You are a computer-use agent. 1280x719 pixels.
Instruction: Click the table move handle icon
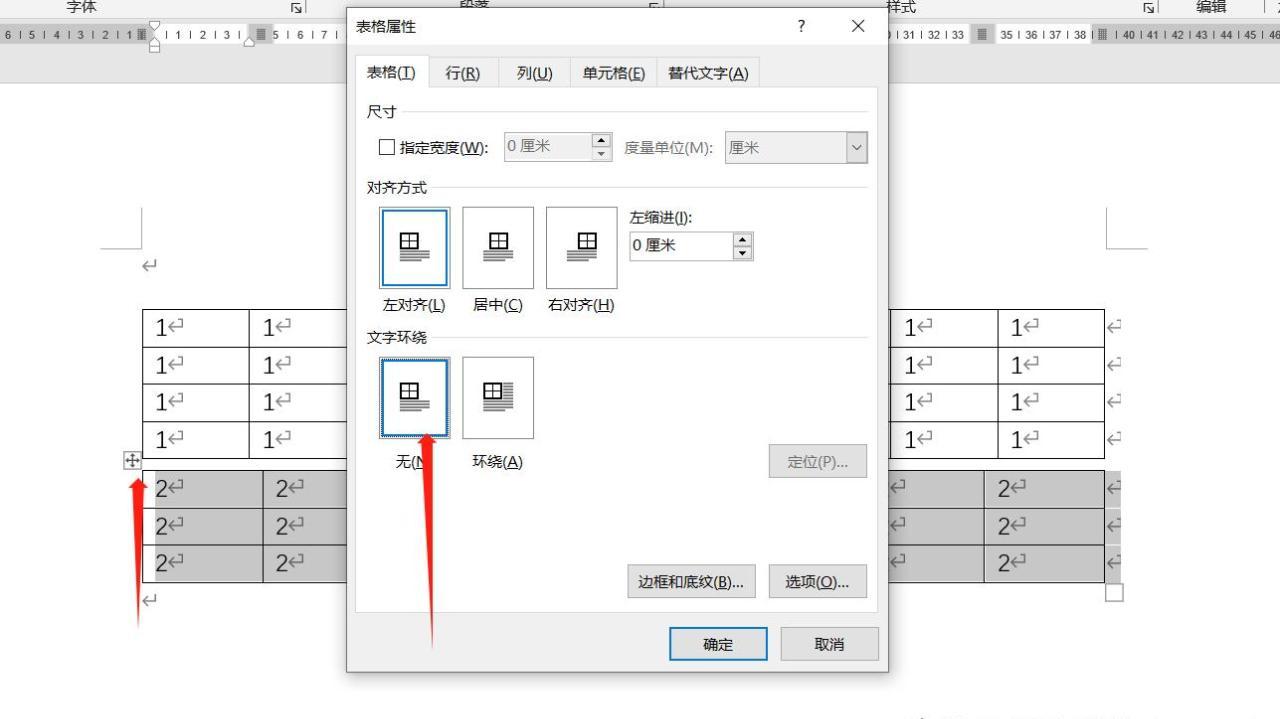coord(132,460)
